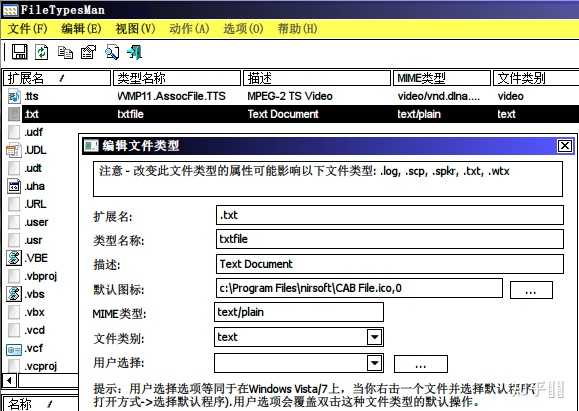
Task: Click the .vbs script icon
Action: point(14,294)
